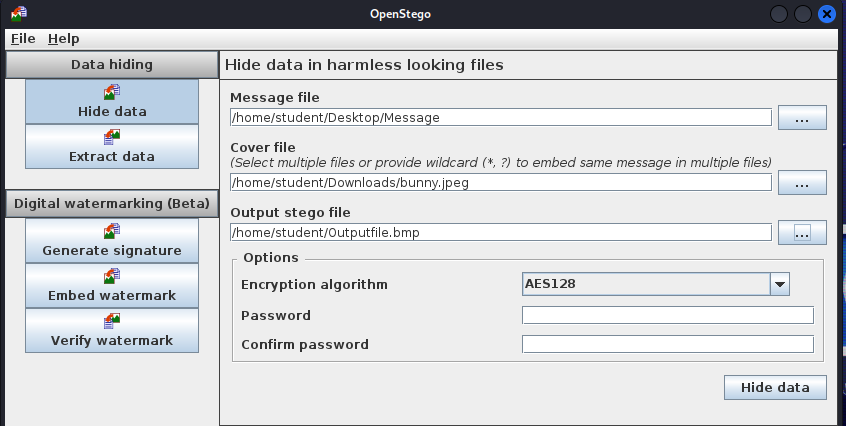Open the File menu
846x426 pixels.
[x=23, y=39]
